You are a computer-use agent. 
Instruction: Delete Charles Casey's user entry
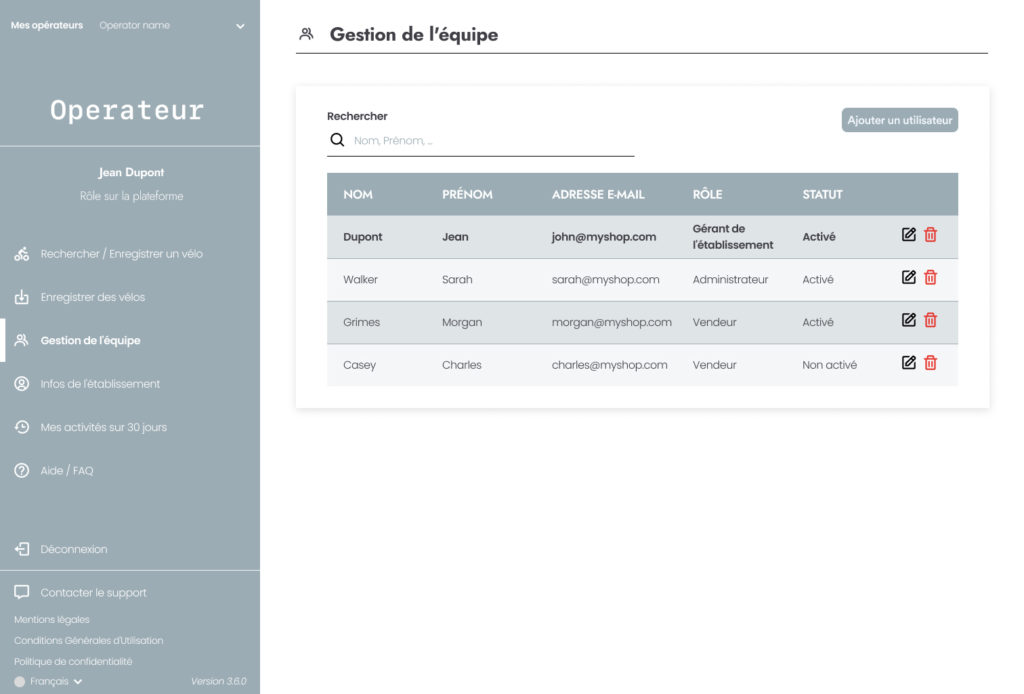click(x=931, y=363)
